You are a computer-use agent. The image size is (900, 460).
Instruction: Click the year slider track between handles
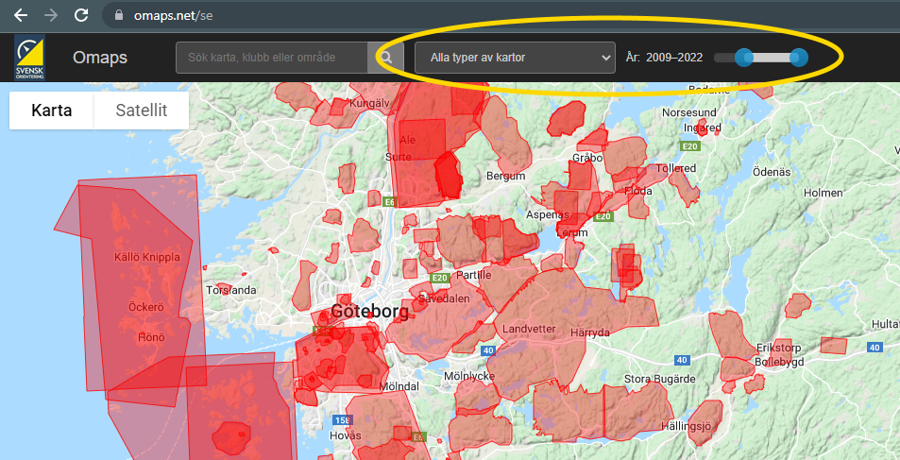(771, 57)
